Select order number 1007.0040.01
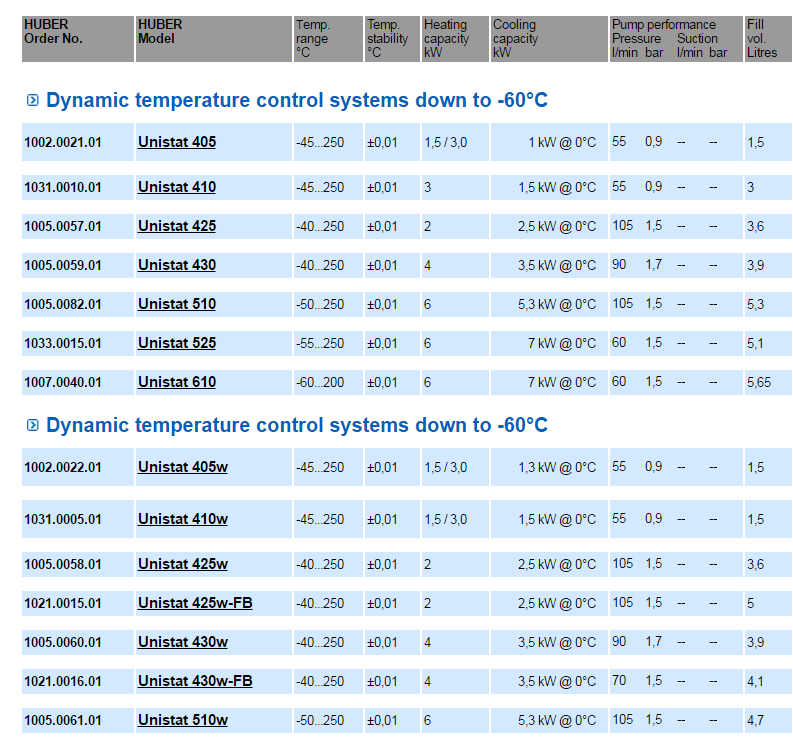The height and width of the screenshot is (749, 793). coord(63,382)
